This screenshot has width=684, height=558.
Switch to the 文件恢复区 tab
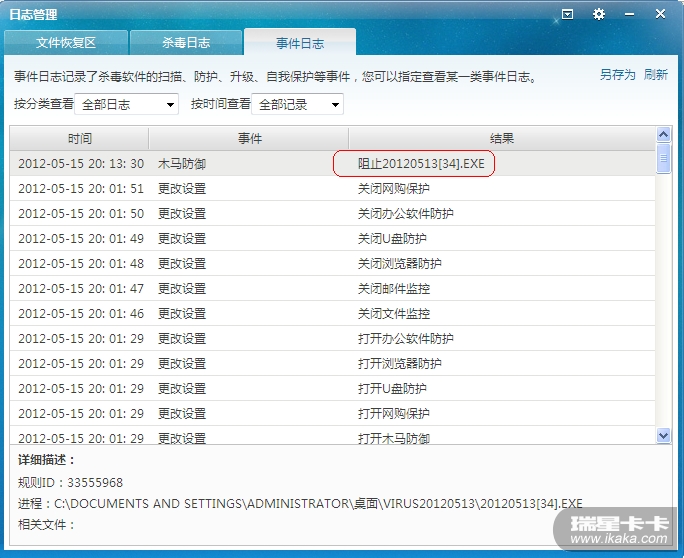[66, 43]
